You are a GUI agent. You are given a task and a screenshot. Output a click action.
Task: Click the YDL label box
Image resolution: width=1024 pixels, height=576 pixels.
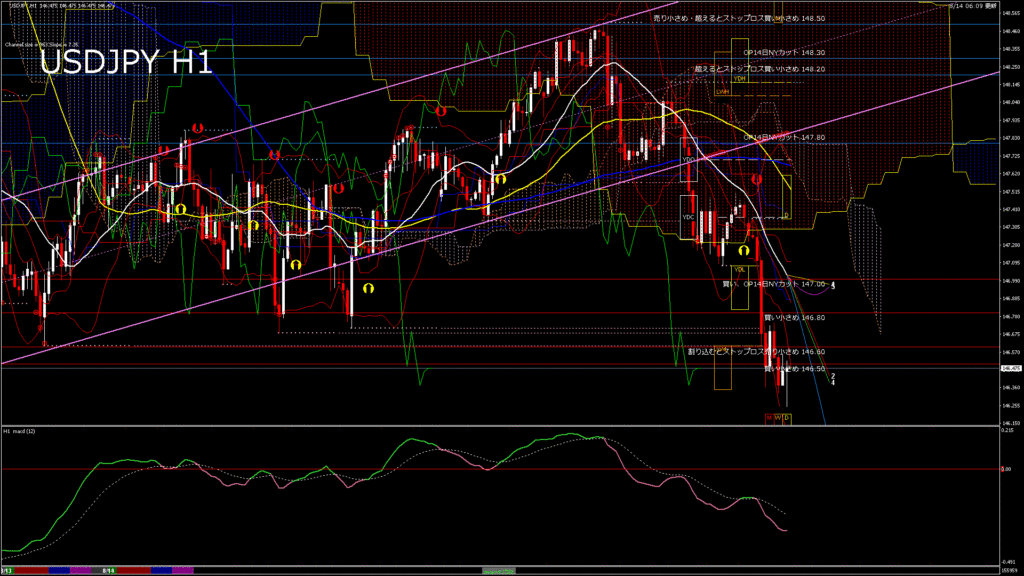click(740, 269)
